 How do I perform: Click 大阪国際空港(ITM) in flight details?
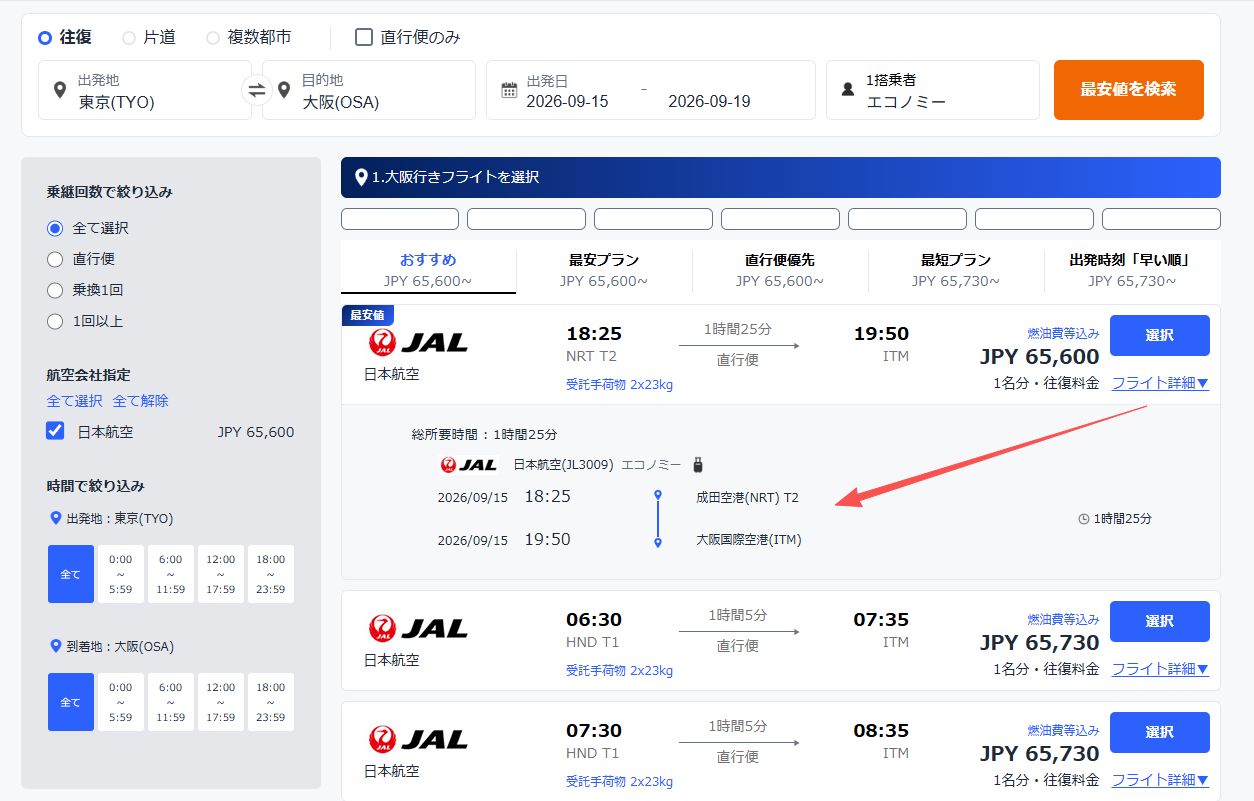coord(749,540)
